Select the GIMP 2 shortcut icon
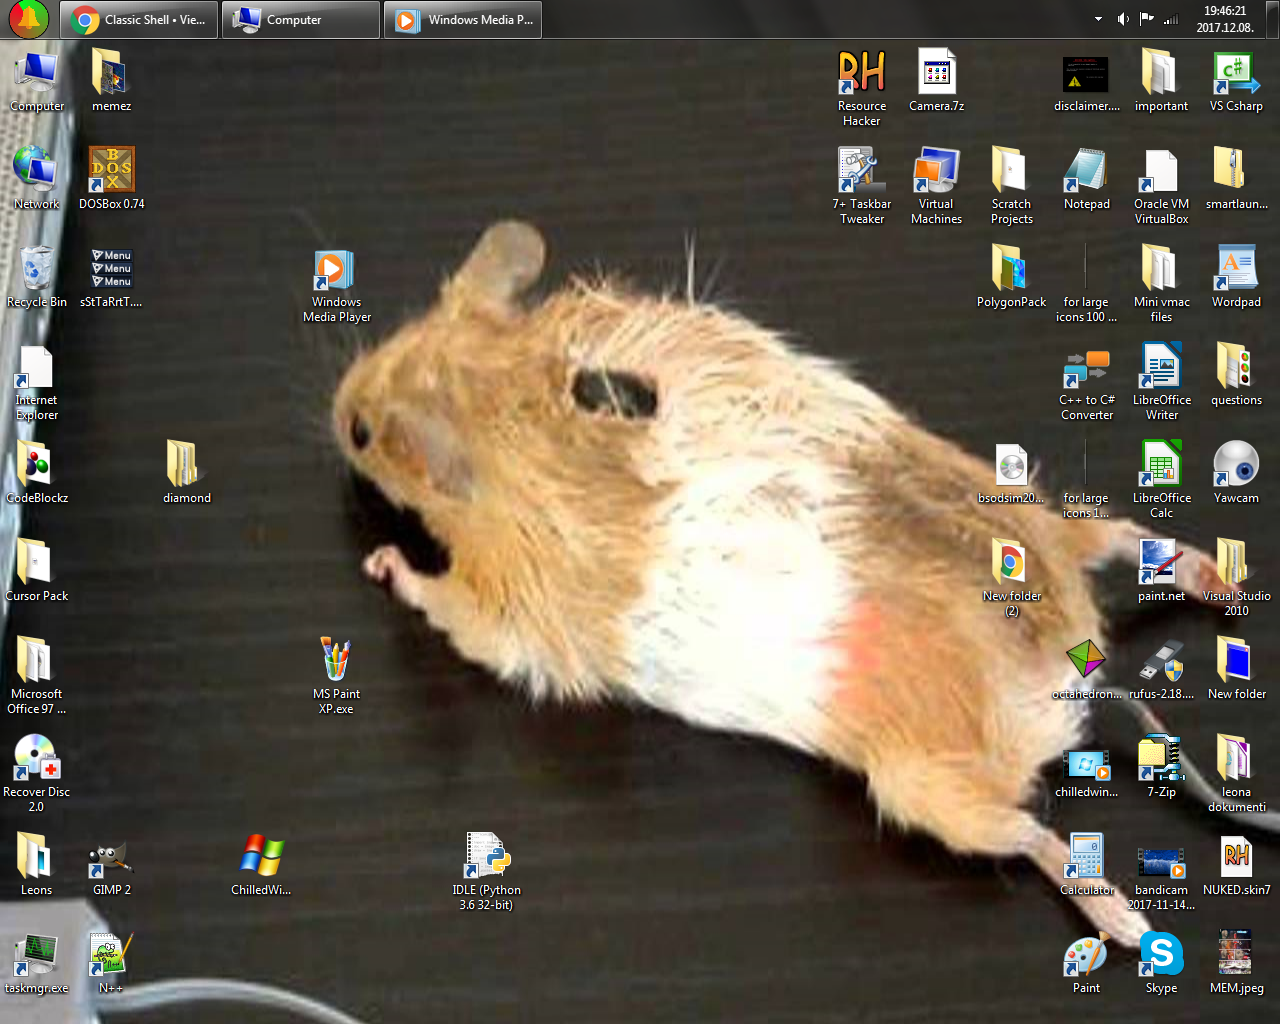The width and height of the screenshot is (1280, 1024). [111, 857]
